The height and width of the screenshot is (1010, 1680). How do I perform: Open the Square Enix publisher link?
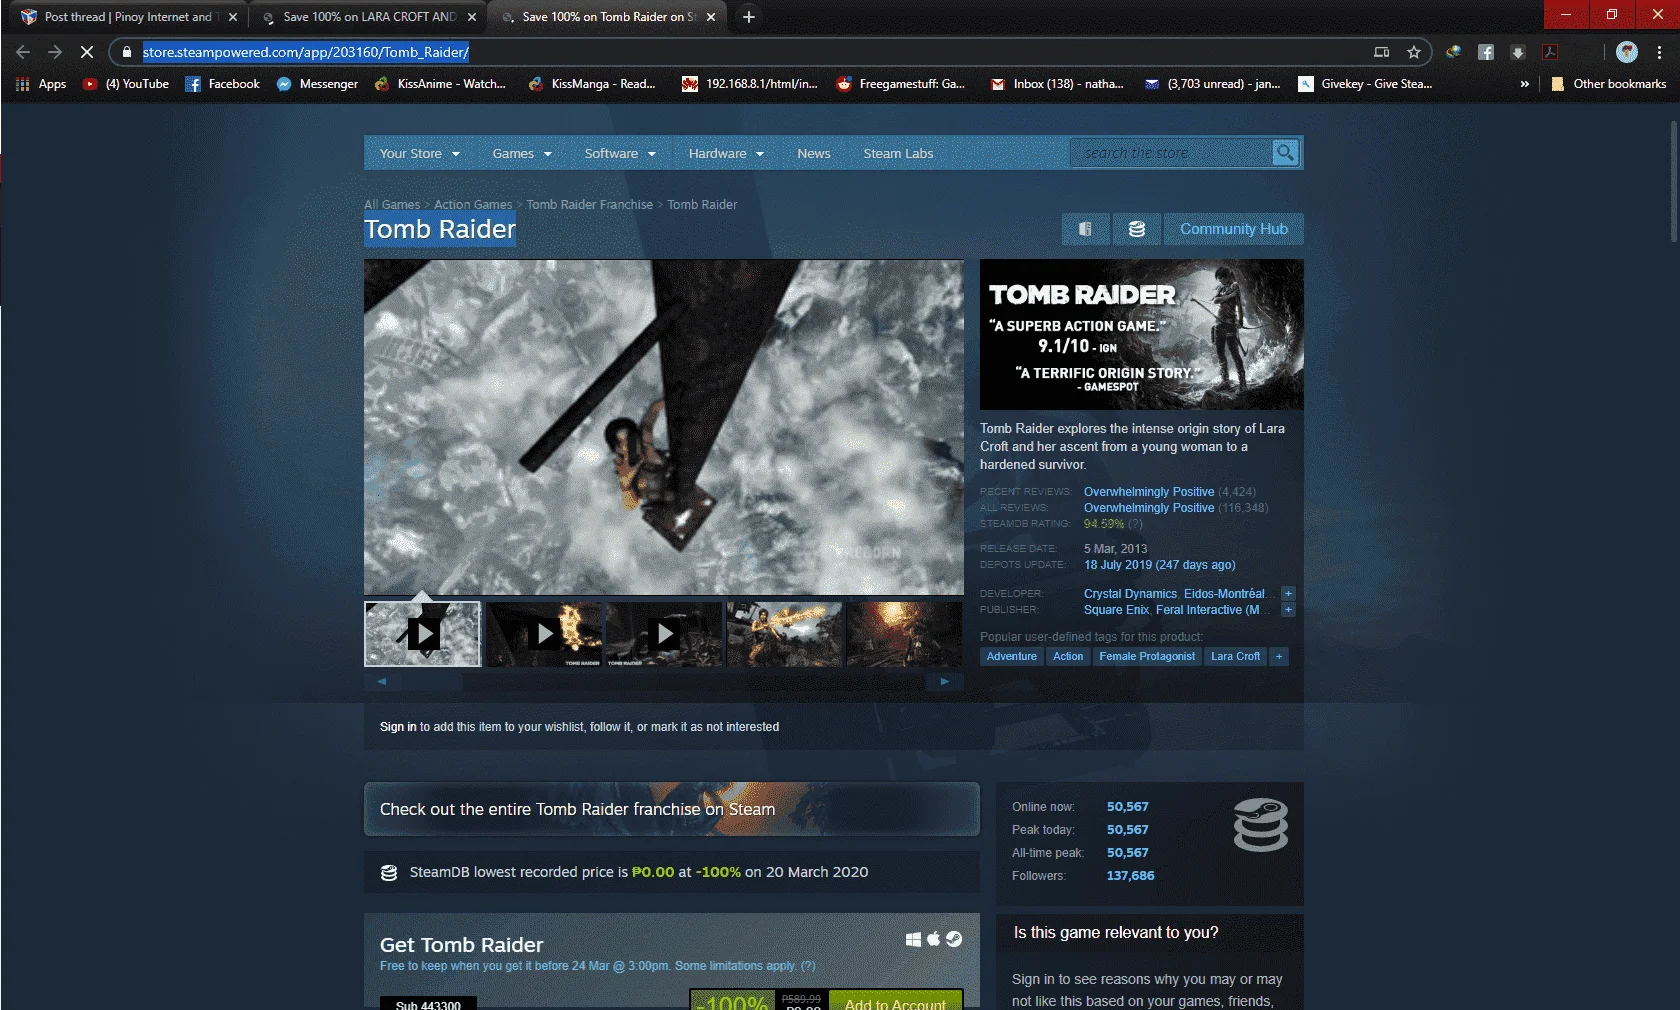(1116, 610)
